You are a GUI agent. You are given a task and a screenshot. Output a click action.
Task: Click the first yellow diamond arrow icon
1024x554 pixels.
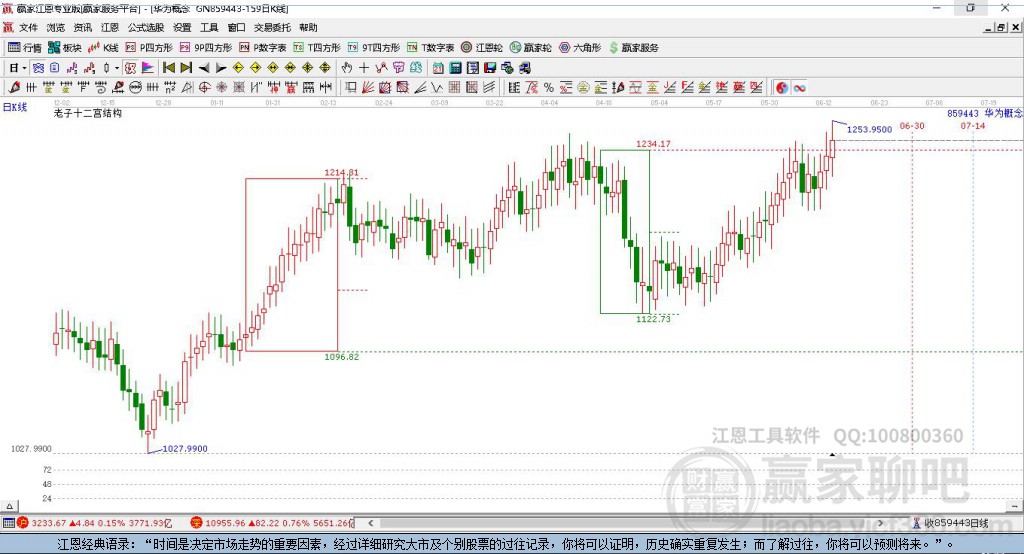238,68
